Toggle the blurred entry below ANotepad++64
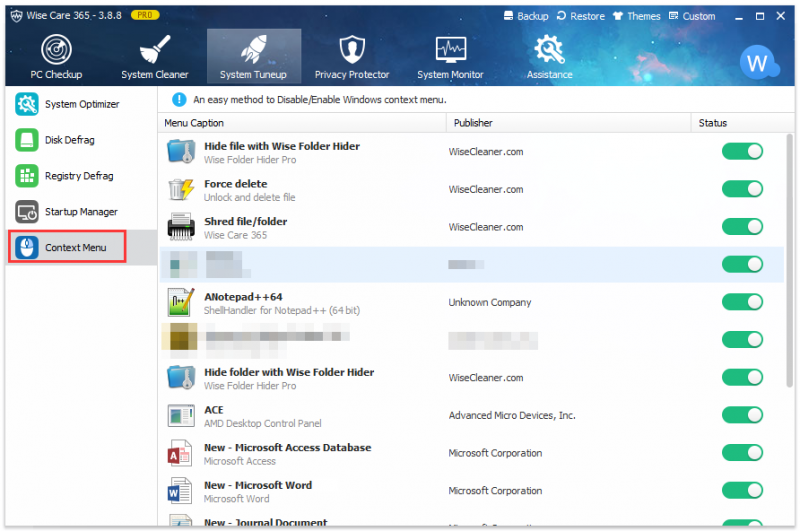 [742, 340]
